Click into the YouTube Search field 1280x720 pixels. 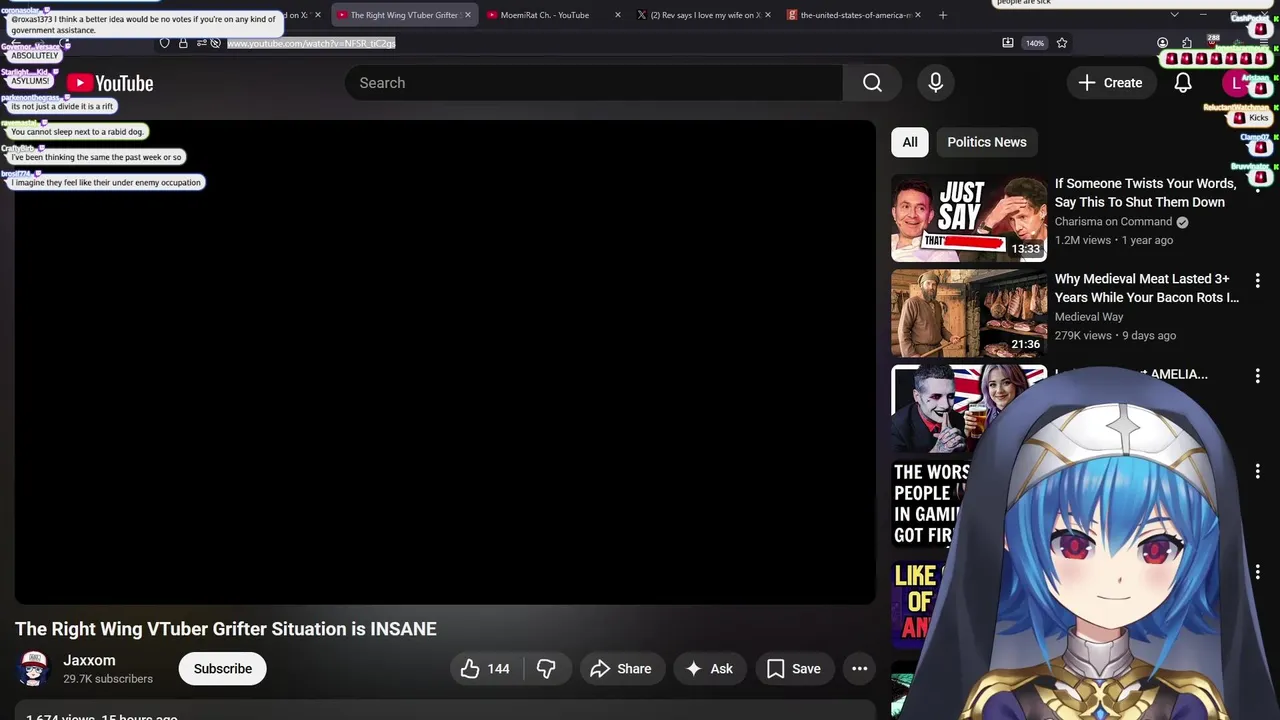click(x=594, y=83)
